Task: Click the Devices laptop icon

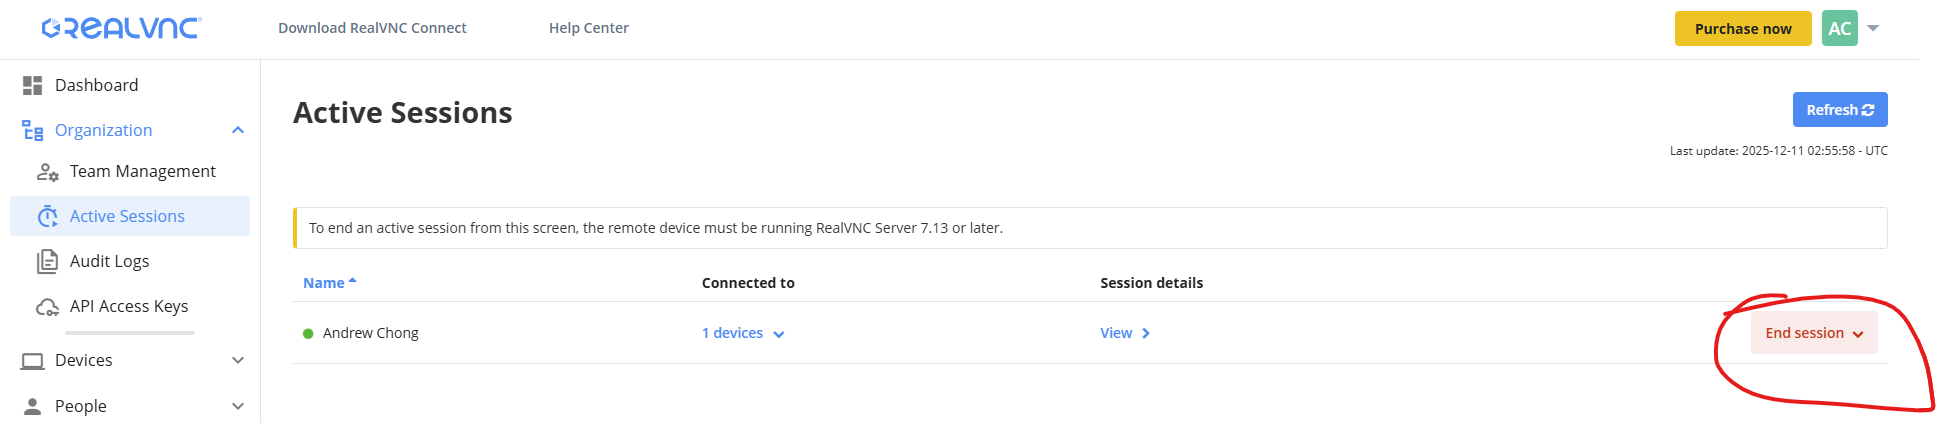Action: pos(33,361)
